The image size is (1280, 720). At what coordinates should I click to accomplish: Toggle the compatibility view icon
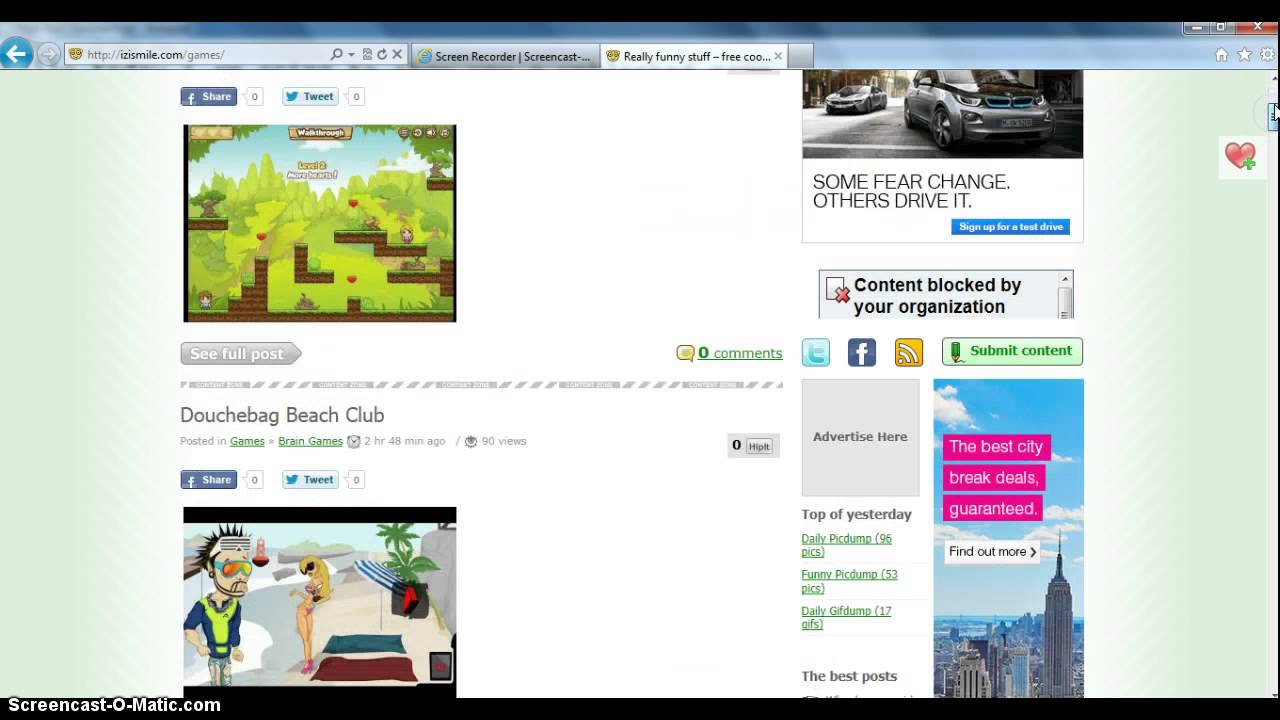point(367,55)
